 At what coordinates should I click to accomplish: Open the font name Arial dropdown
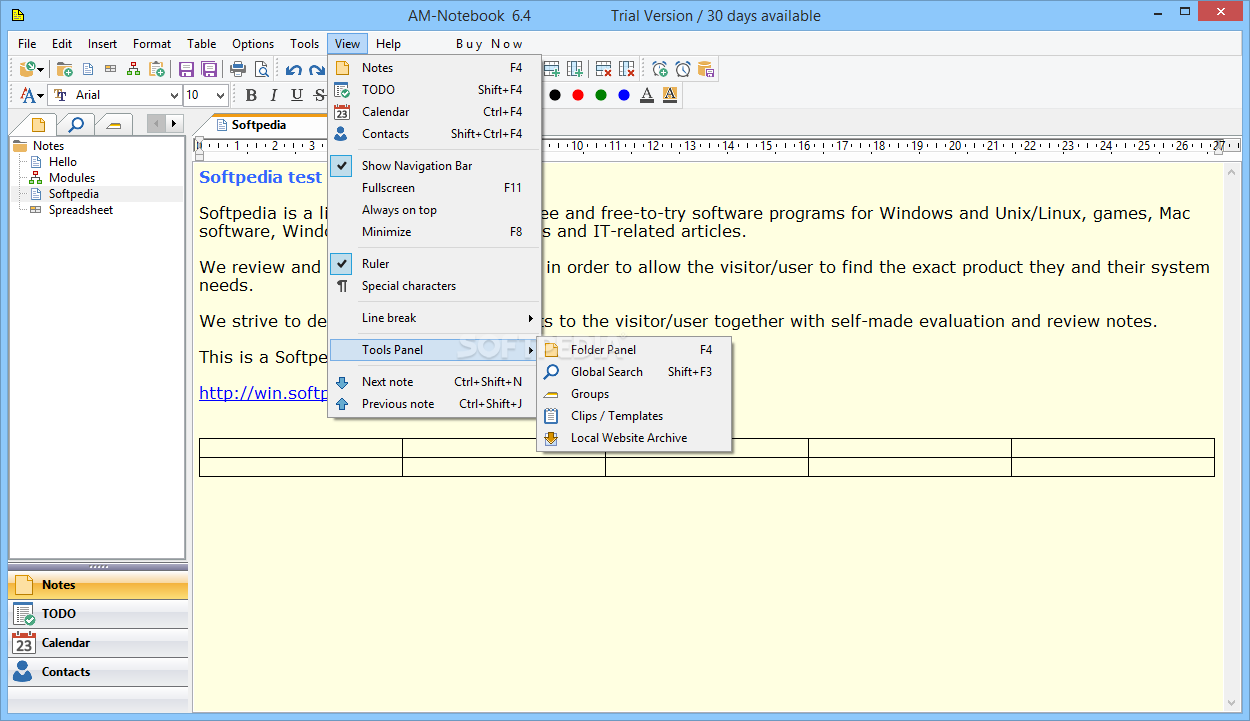(174, 95)
